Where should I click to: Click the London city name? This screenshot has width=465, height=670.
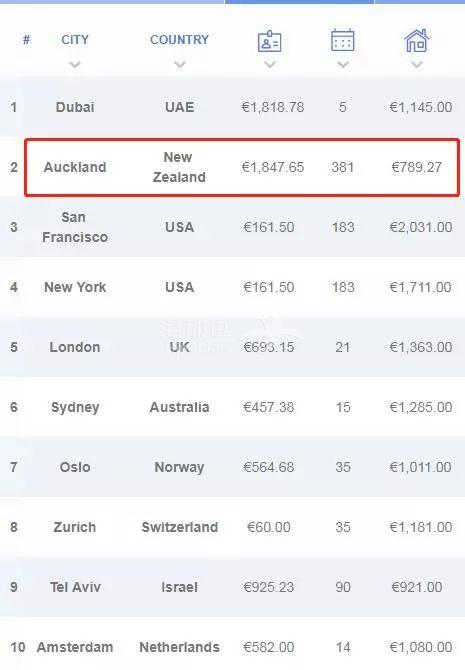click(x=75, y=347)
